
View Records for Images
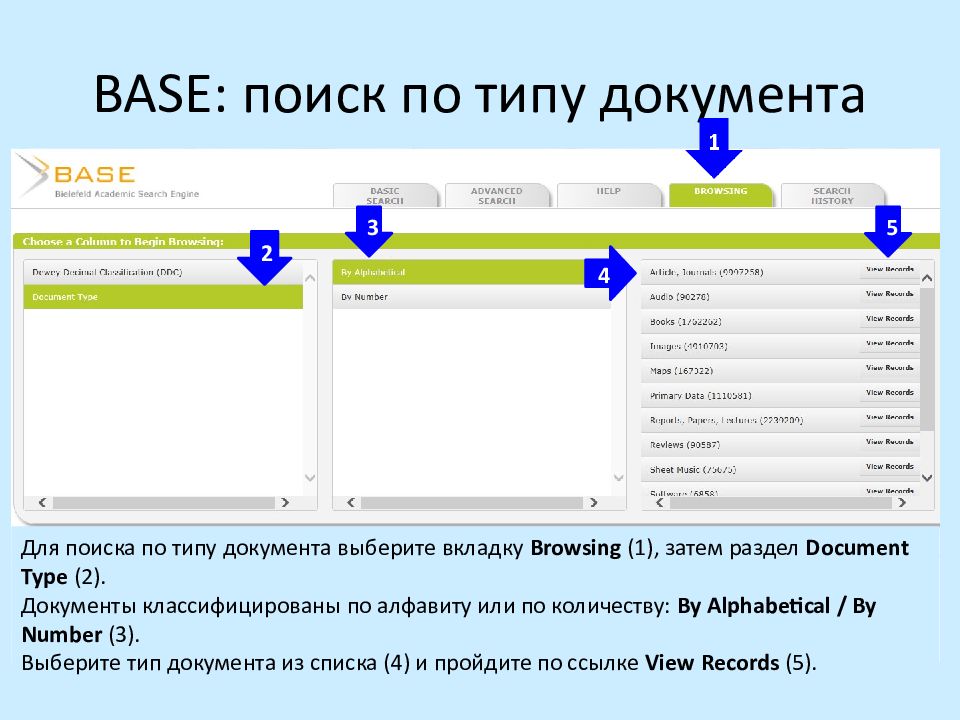pyautogui.click(x=890, y=343)
